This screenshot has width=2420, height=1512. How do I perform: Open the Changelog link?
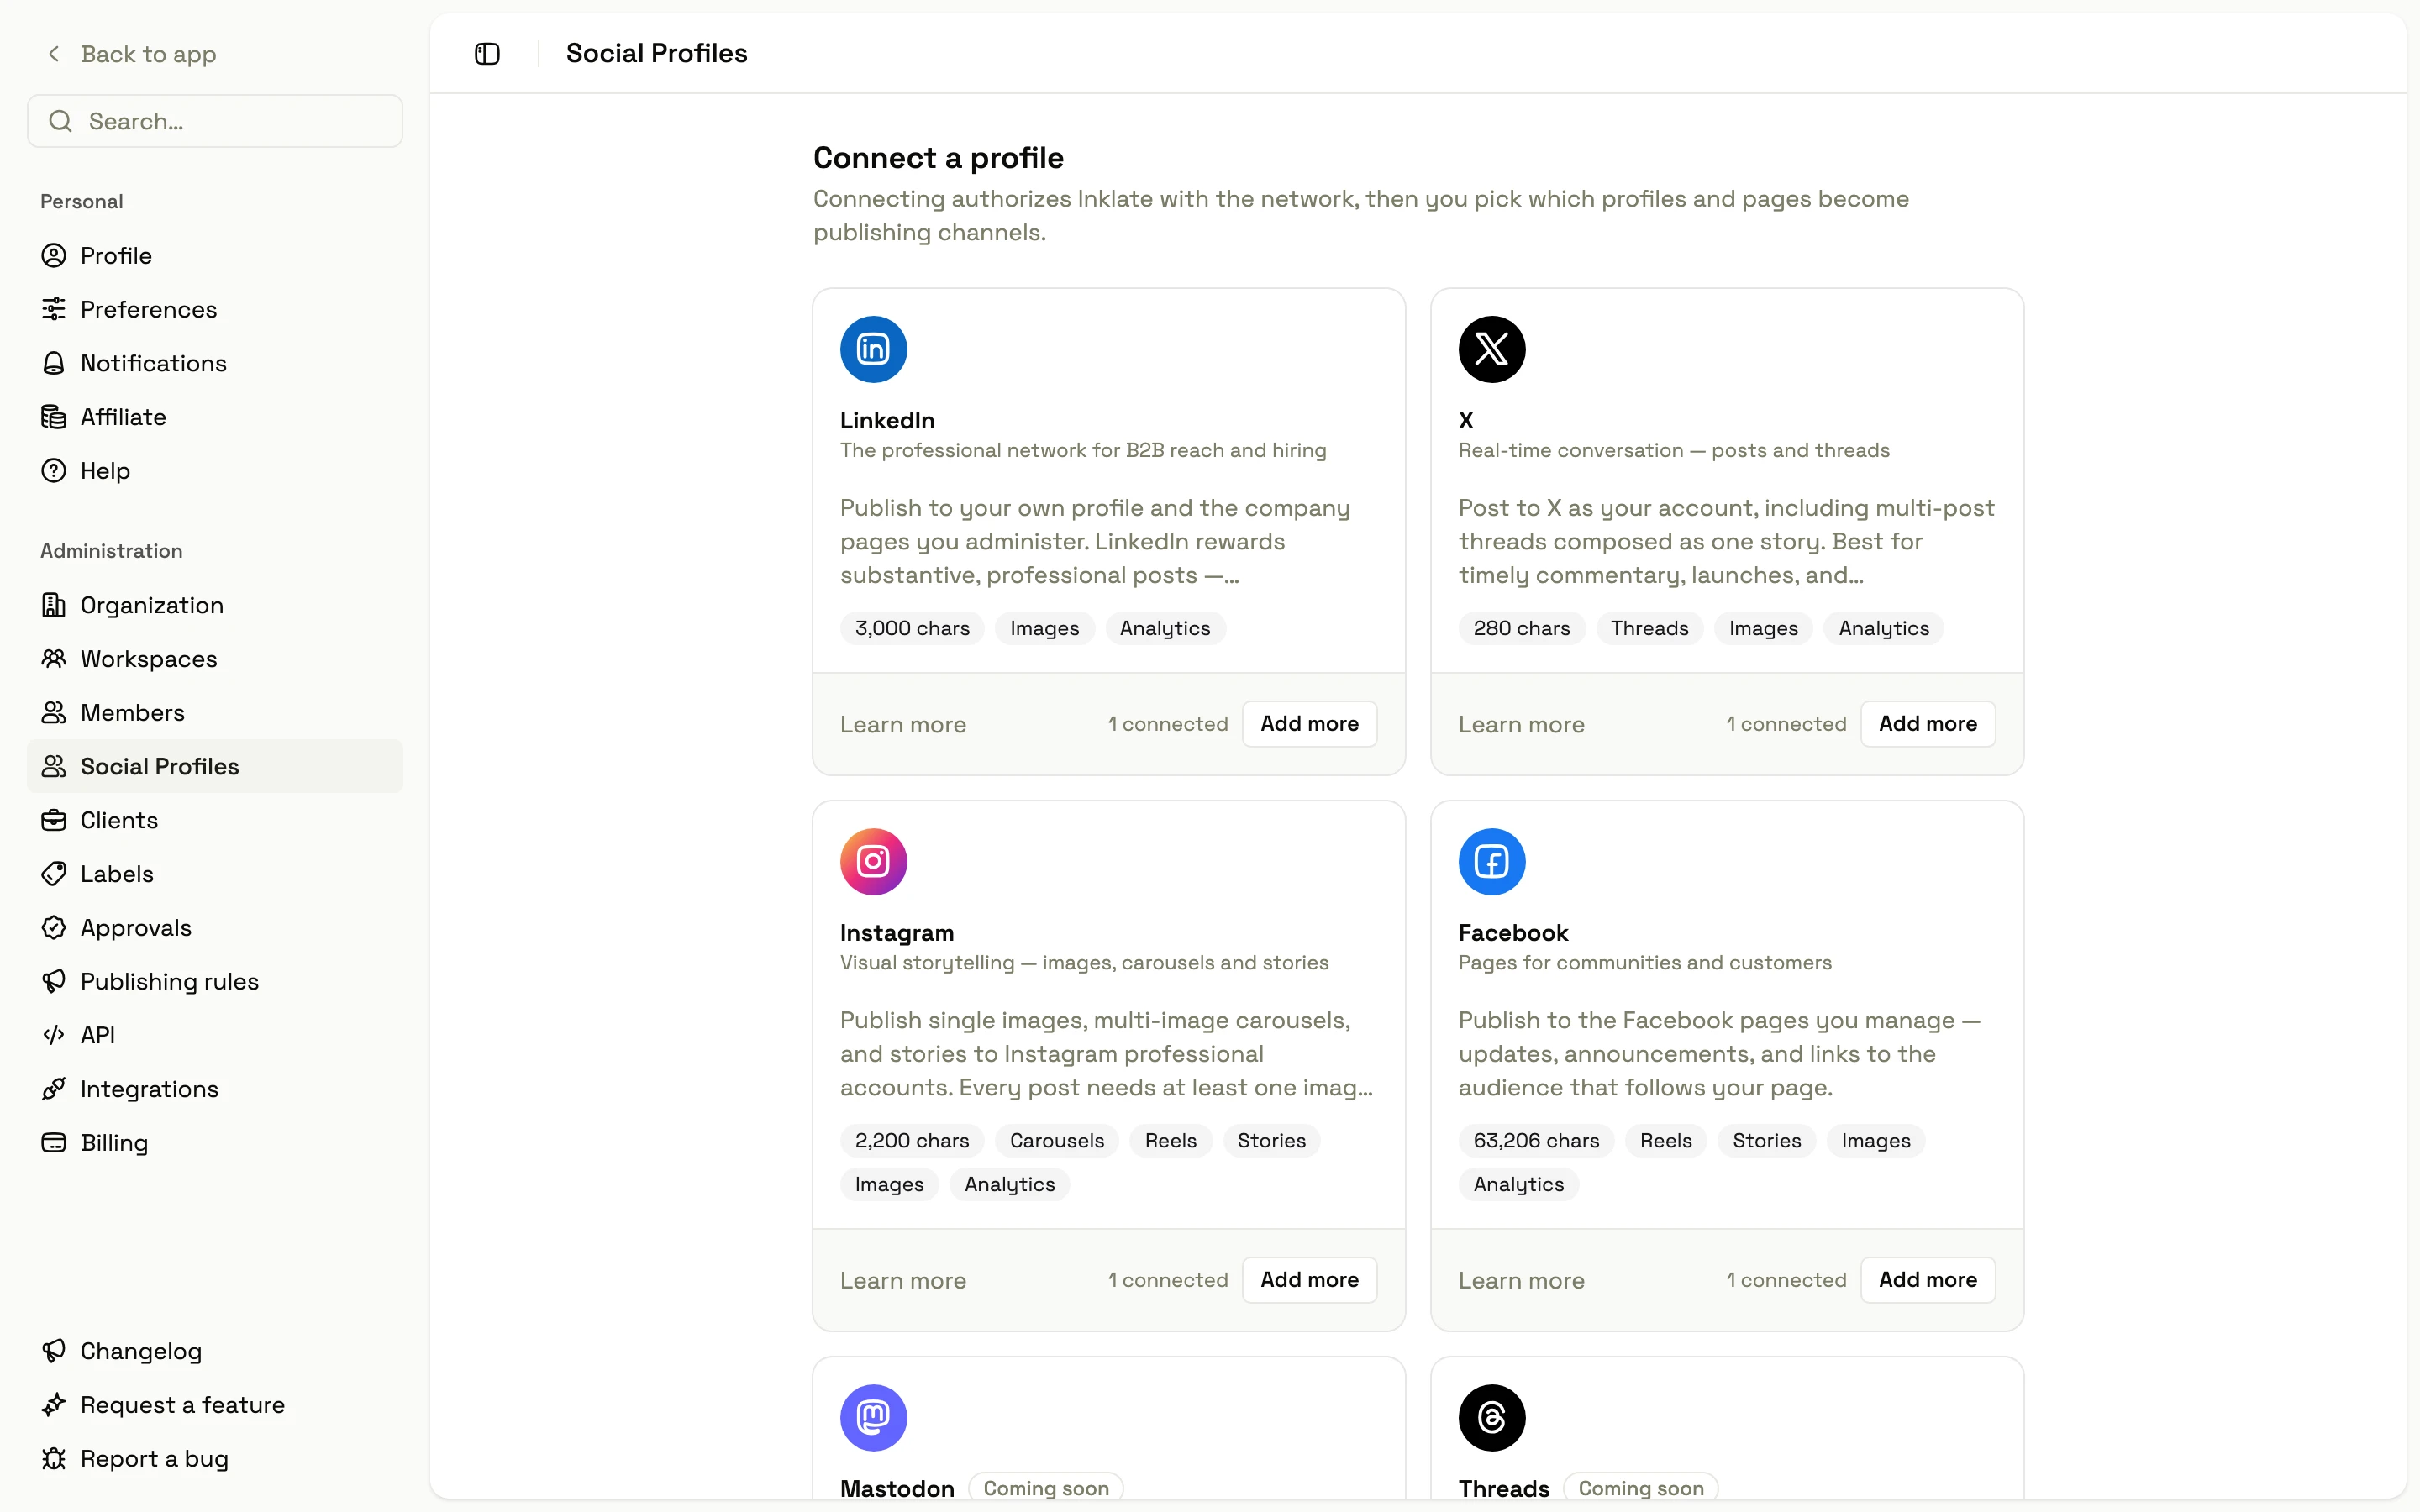pyautogui.click(x=215, y=1351)
